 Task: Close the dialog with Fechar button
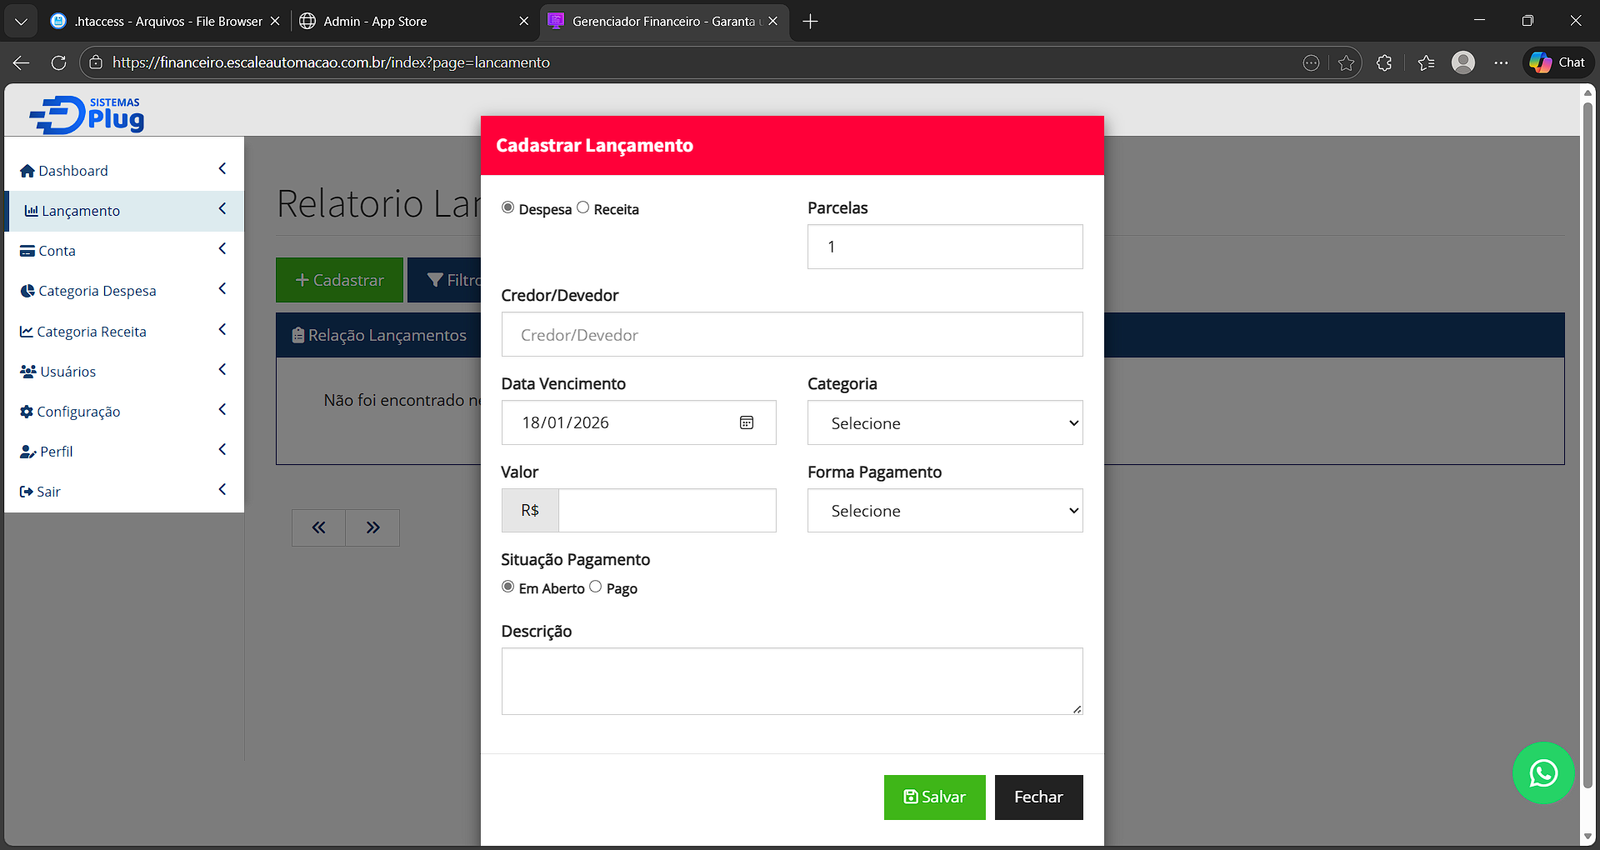click(1038, 797)
